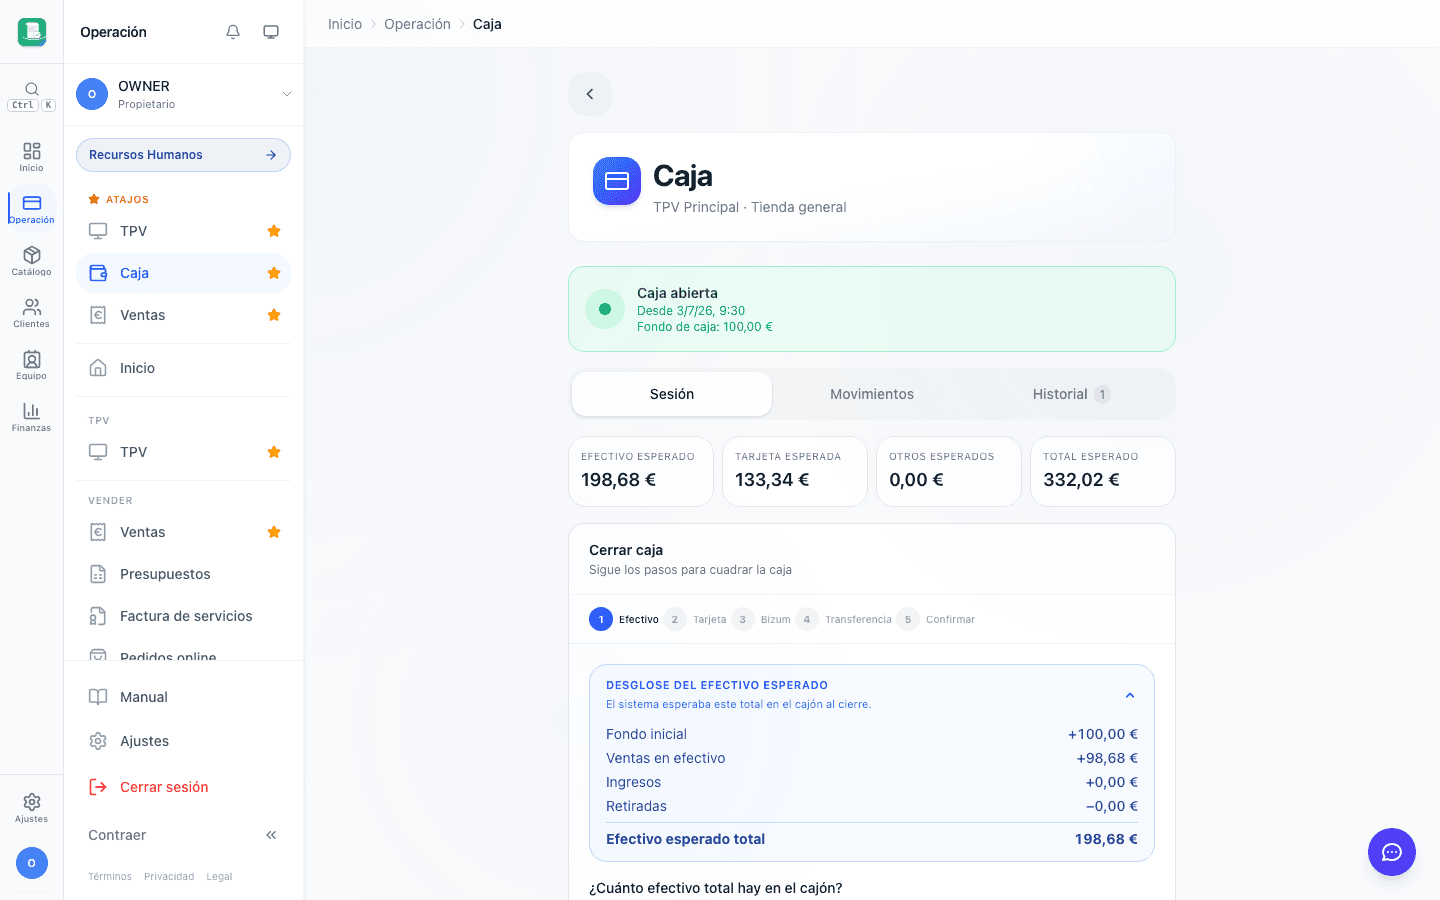1440x900 pixels.
Task: Open Ajustes gear in the icon rail
Action: tap(32, 808)
